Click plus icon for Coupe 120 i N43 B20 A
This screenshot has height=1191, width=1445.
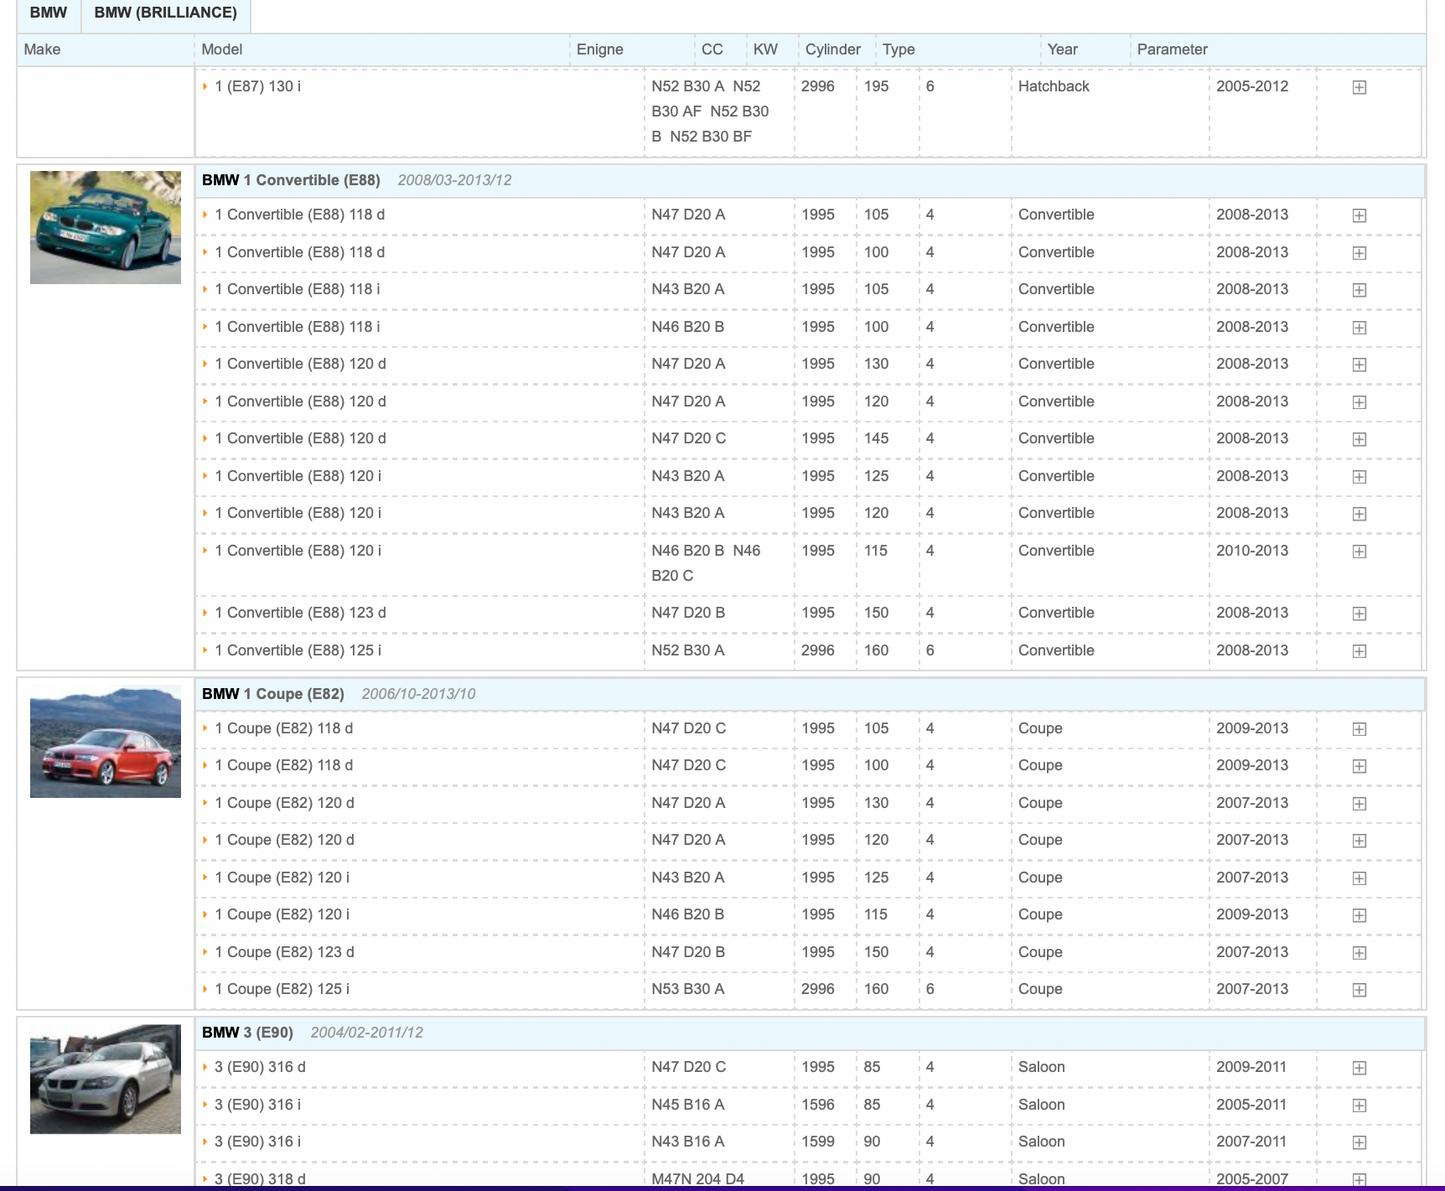pos(1359,878)
